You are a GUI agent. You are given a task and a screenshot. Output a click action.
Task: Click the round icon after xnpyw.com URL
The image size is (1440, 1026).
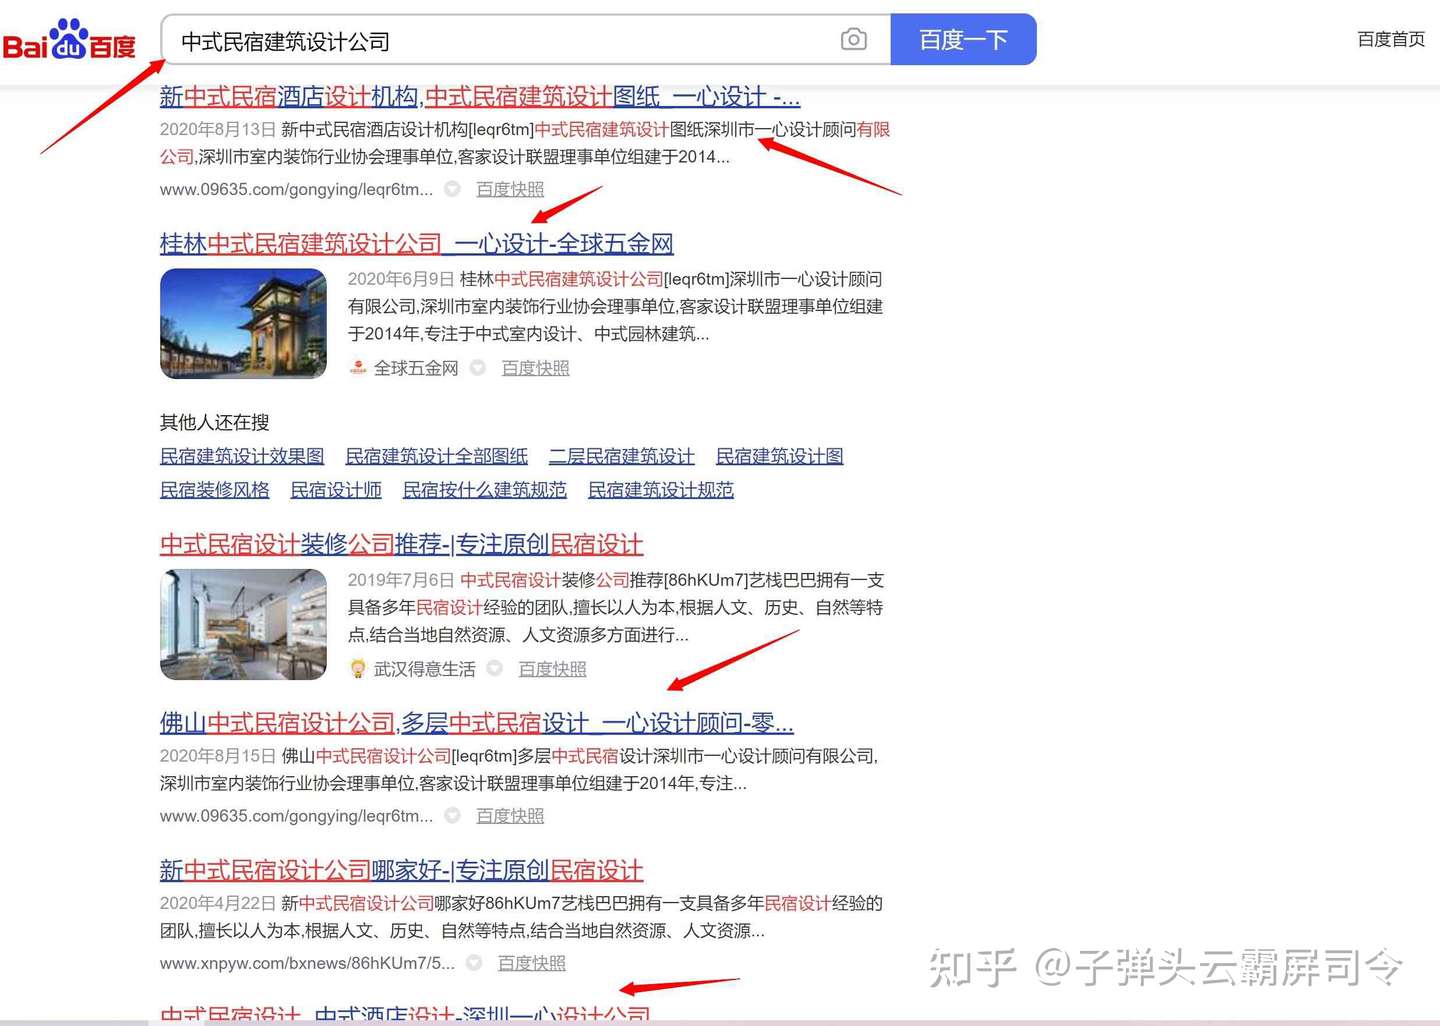pos(474,963)
